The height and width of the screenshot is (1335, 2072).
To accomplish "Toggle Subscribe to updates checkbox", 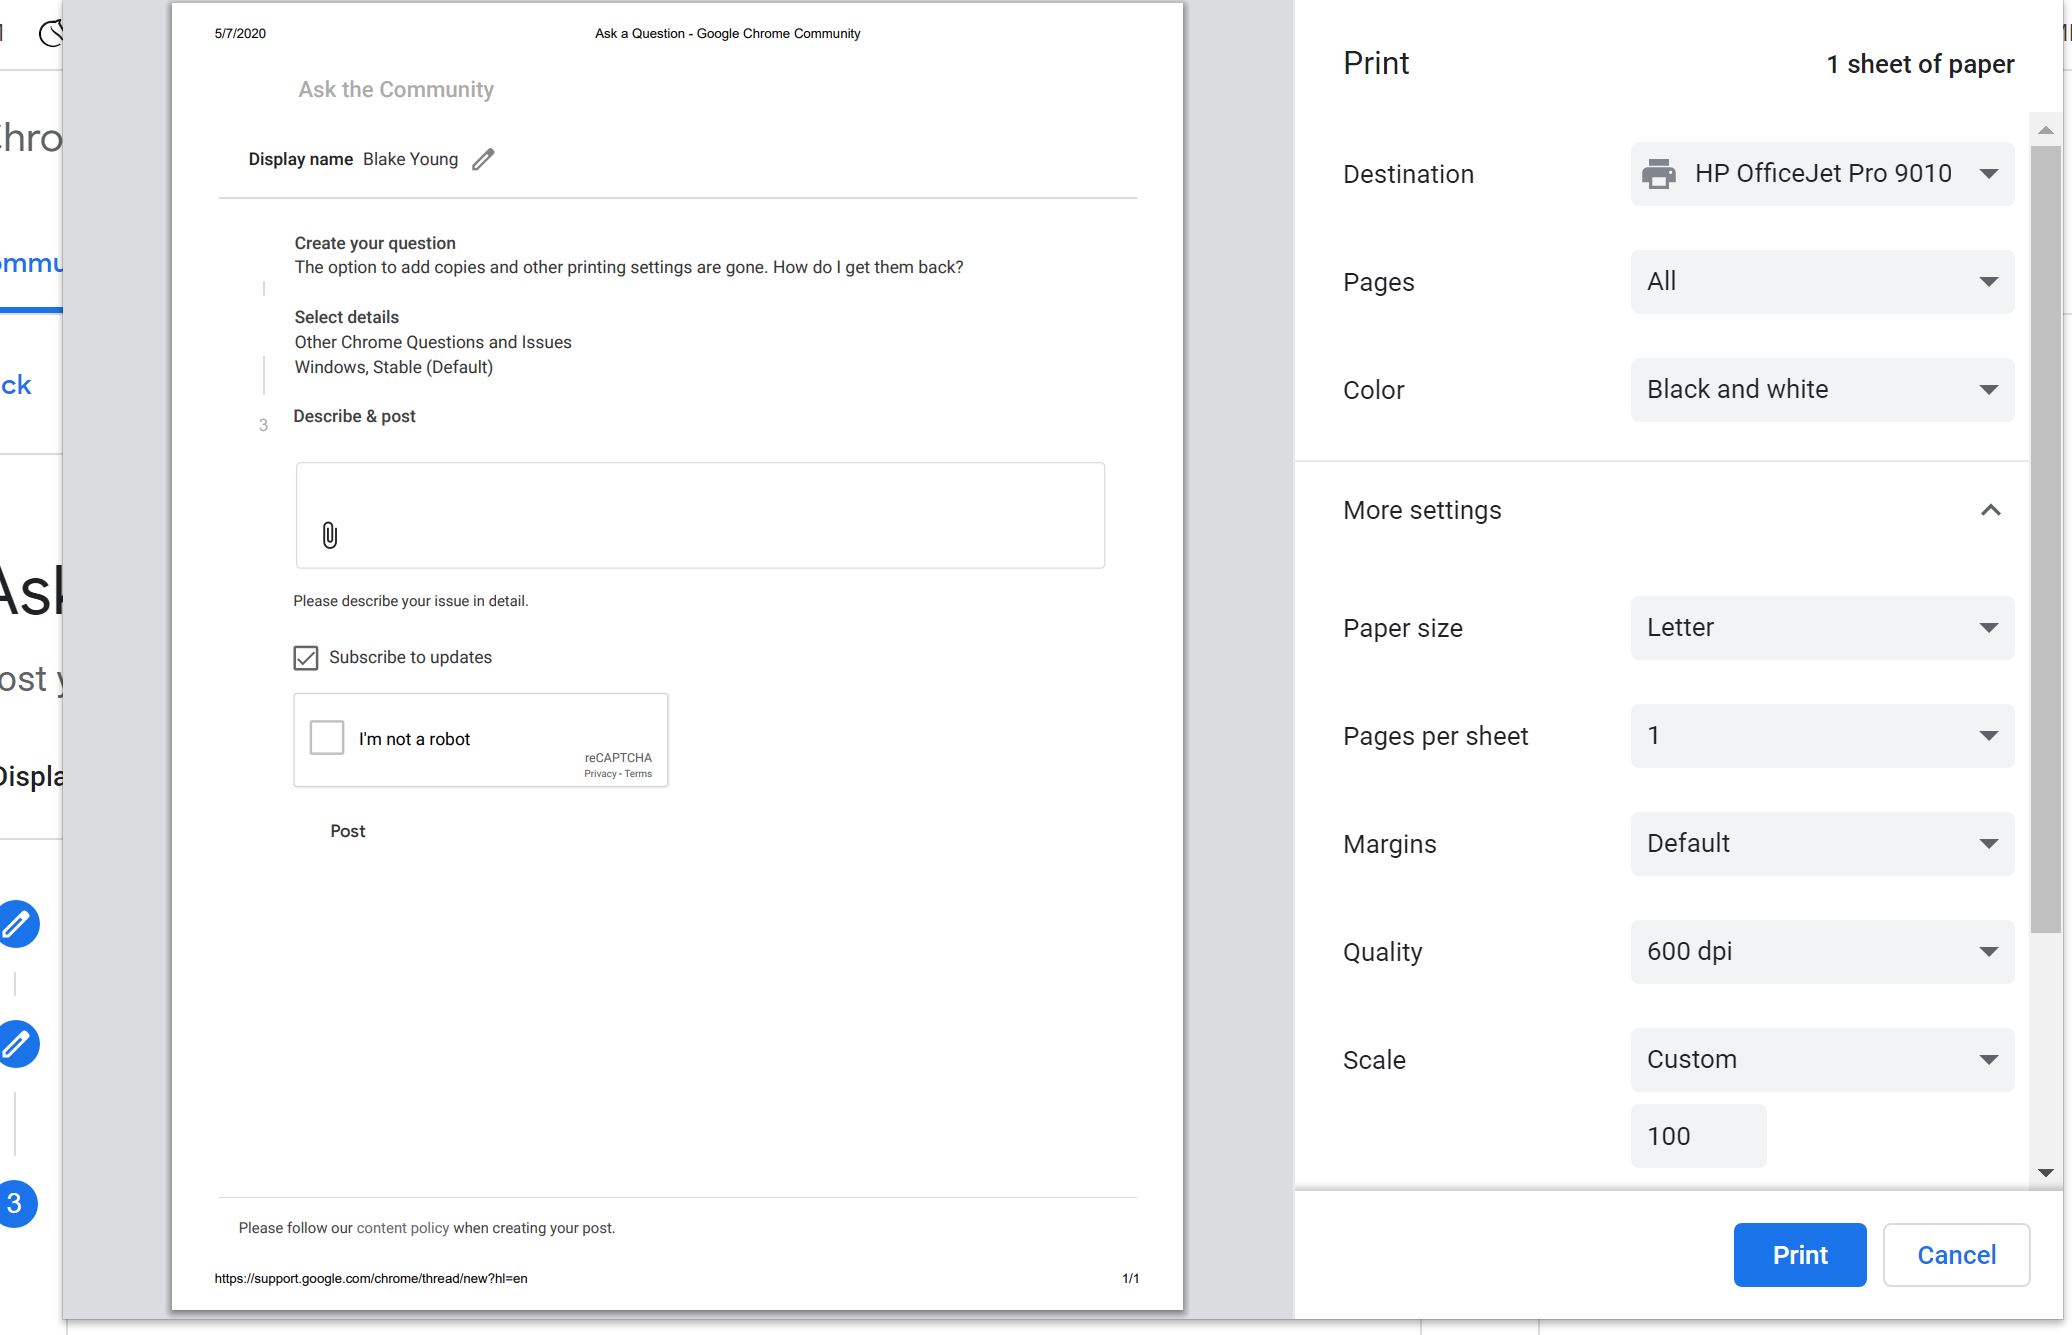I will point(306,657).
